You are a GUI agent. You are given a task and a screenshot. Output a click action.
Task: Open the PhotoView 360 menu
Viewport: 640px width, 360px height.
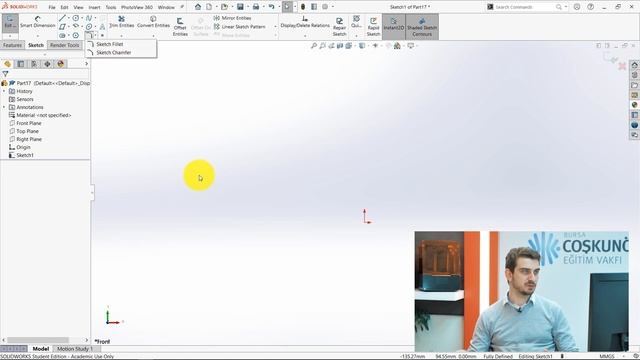pyautogui.click(x=137, y=7)
